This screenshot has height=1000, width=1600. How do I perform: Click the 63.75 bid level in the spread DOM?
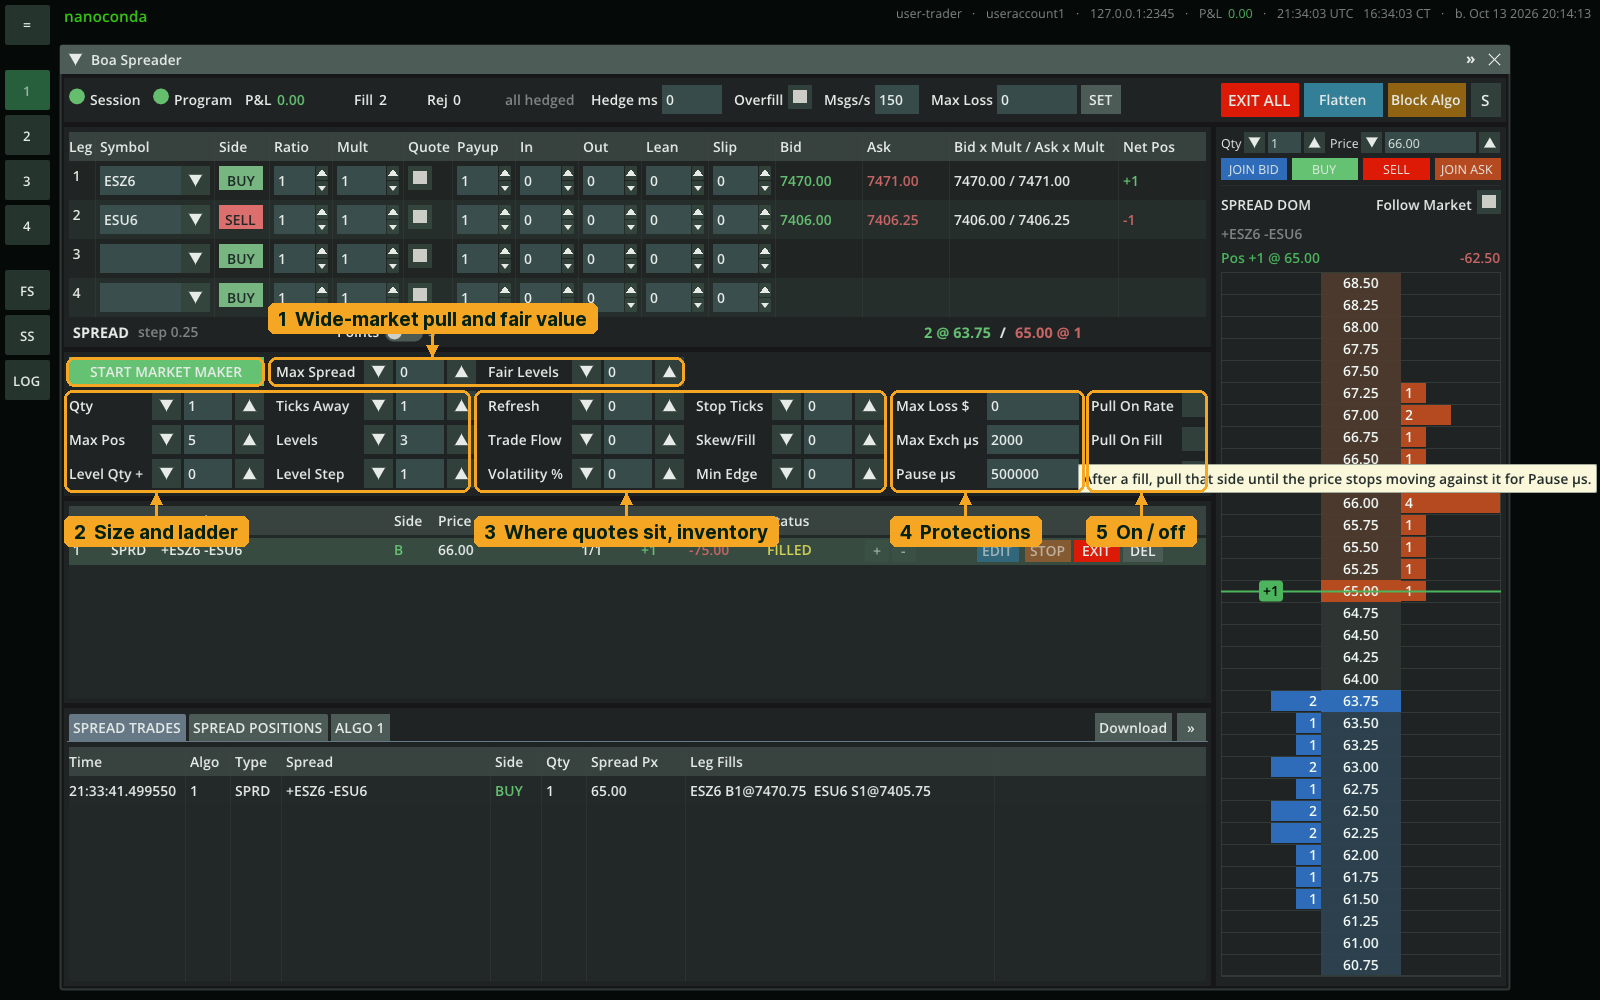(x=1360, y=701)
